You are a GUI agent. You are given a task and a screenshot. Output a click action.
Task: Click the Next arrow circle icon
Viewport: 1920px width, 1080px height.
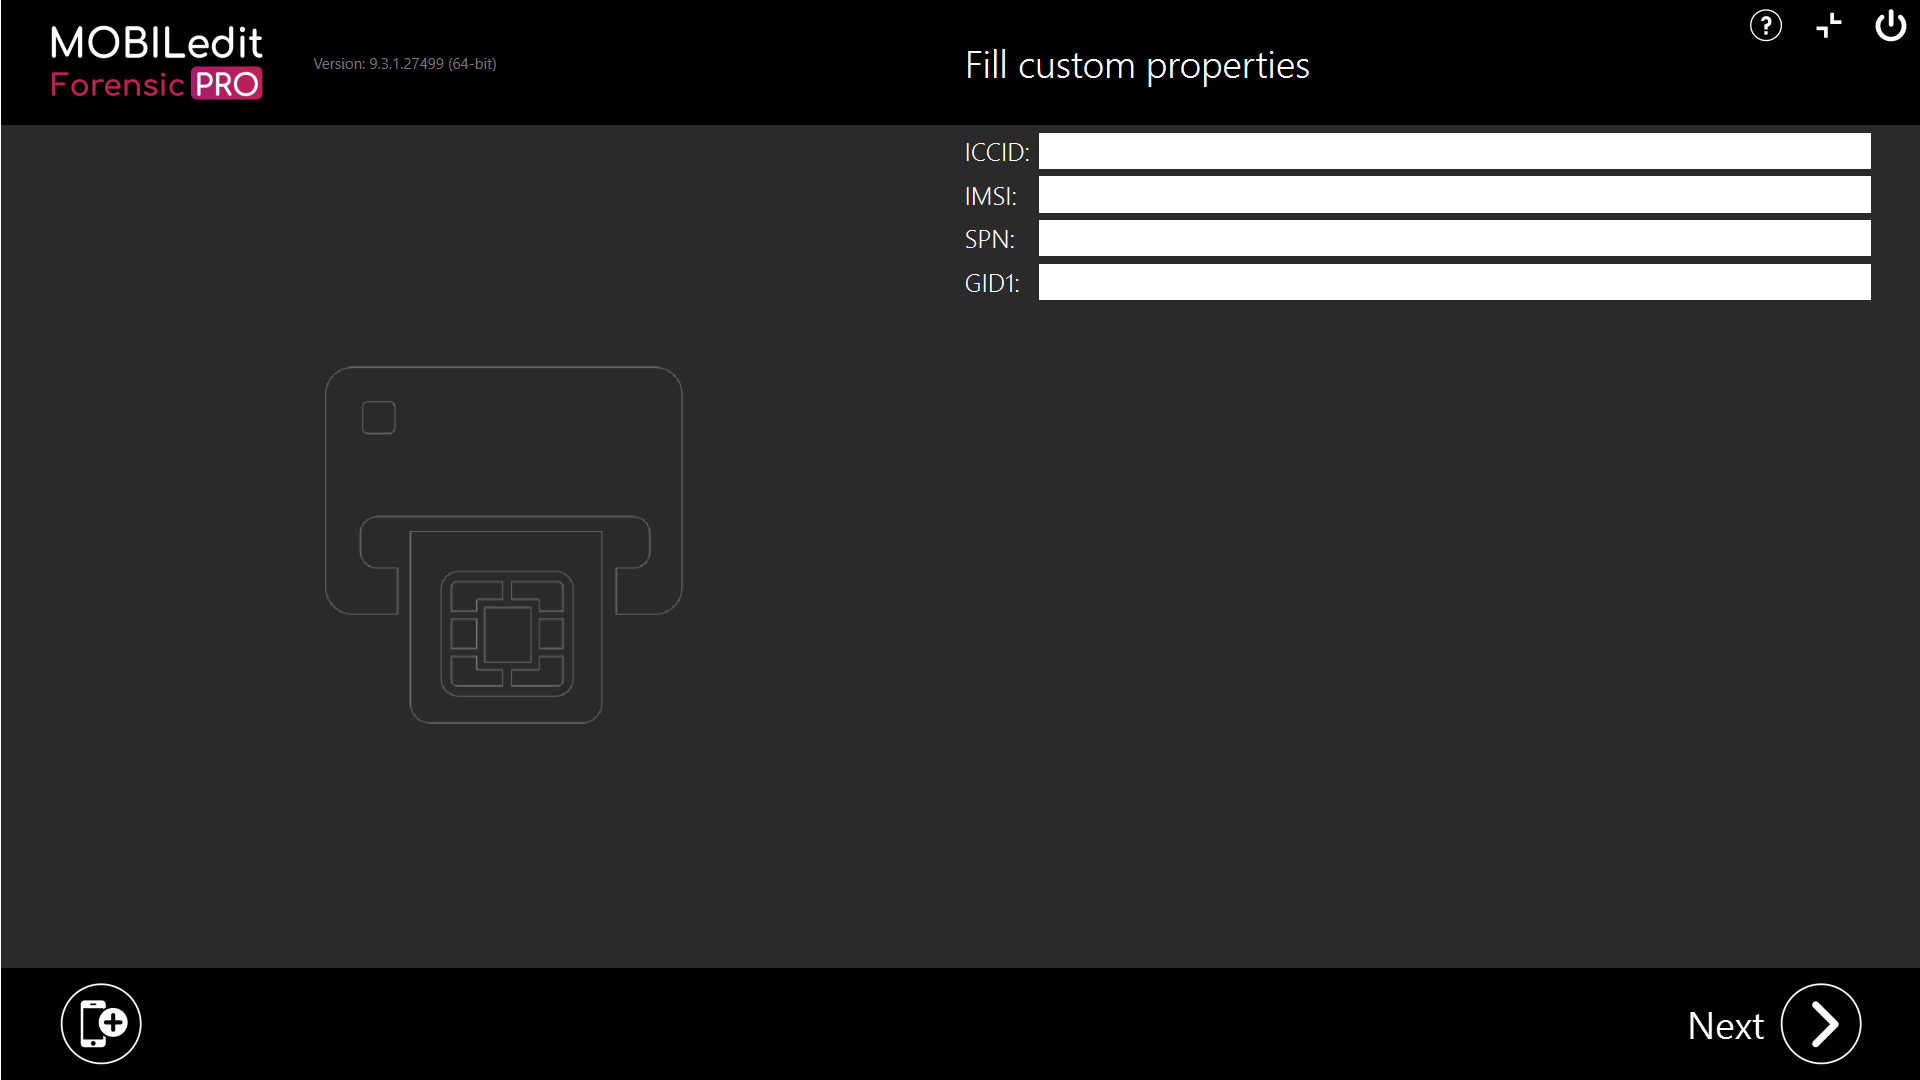coord(1820,1024)
